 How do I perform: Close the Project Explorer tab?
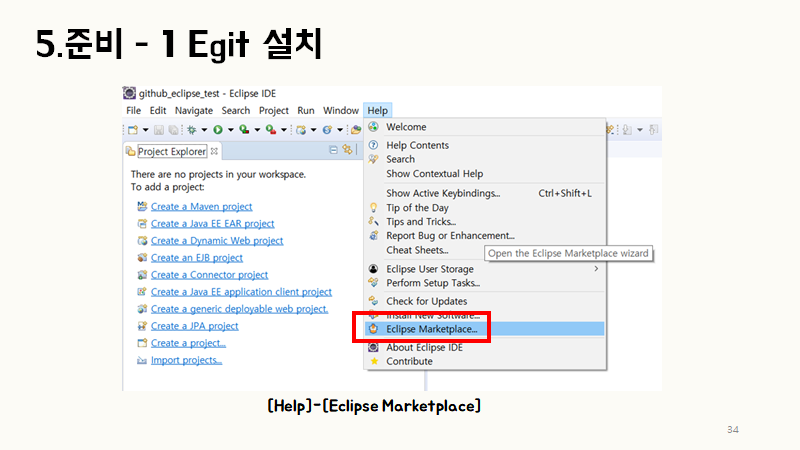(x=214, y=151)
